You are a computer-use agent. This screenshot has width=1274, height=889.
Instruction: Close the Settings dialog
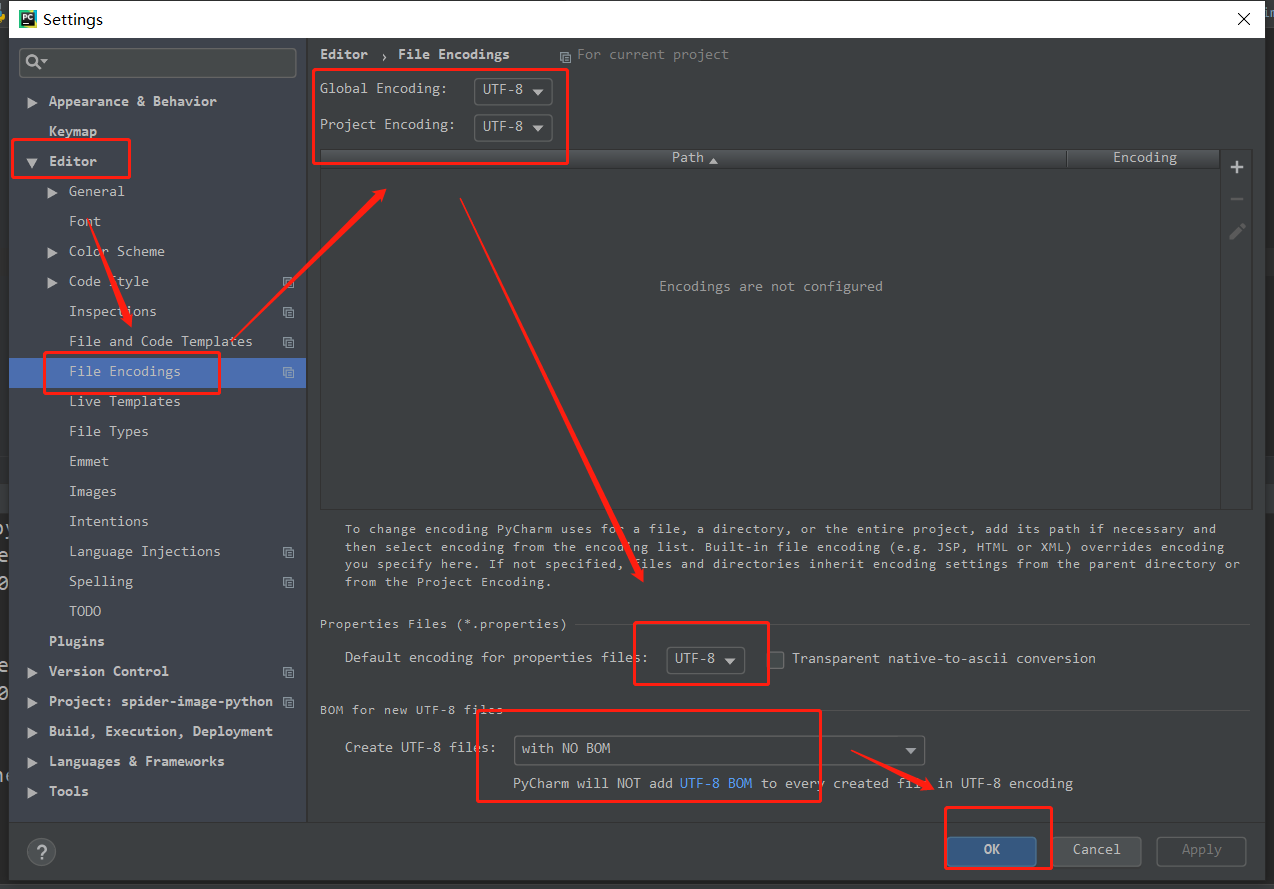(x=1244, y=19)
